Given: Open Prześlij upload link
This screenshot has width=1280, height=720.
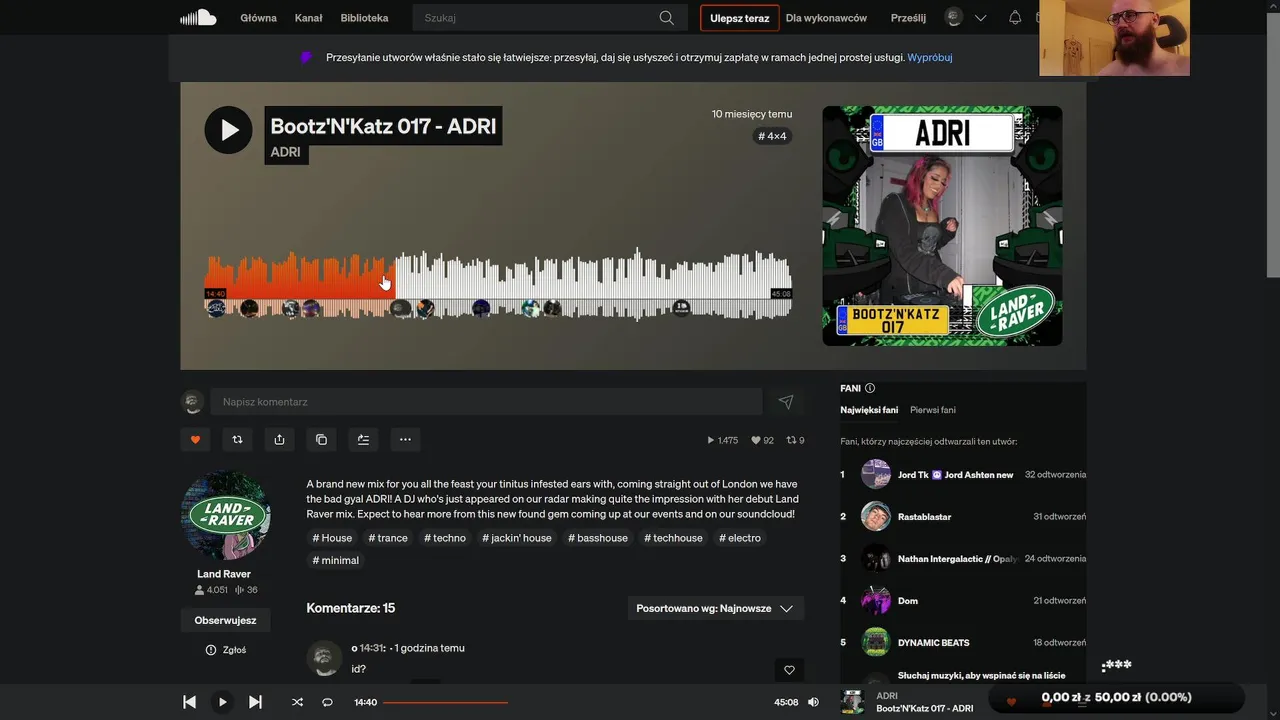Looking at the screenshot, I should coord(908,18).
